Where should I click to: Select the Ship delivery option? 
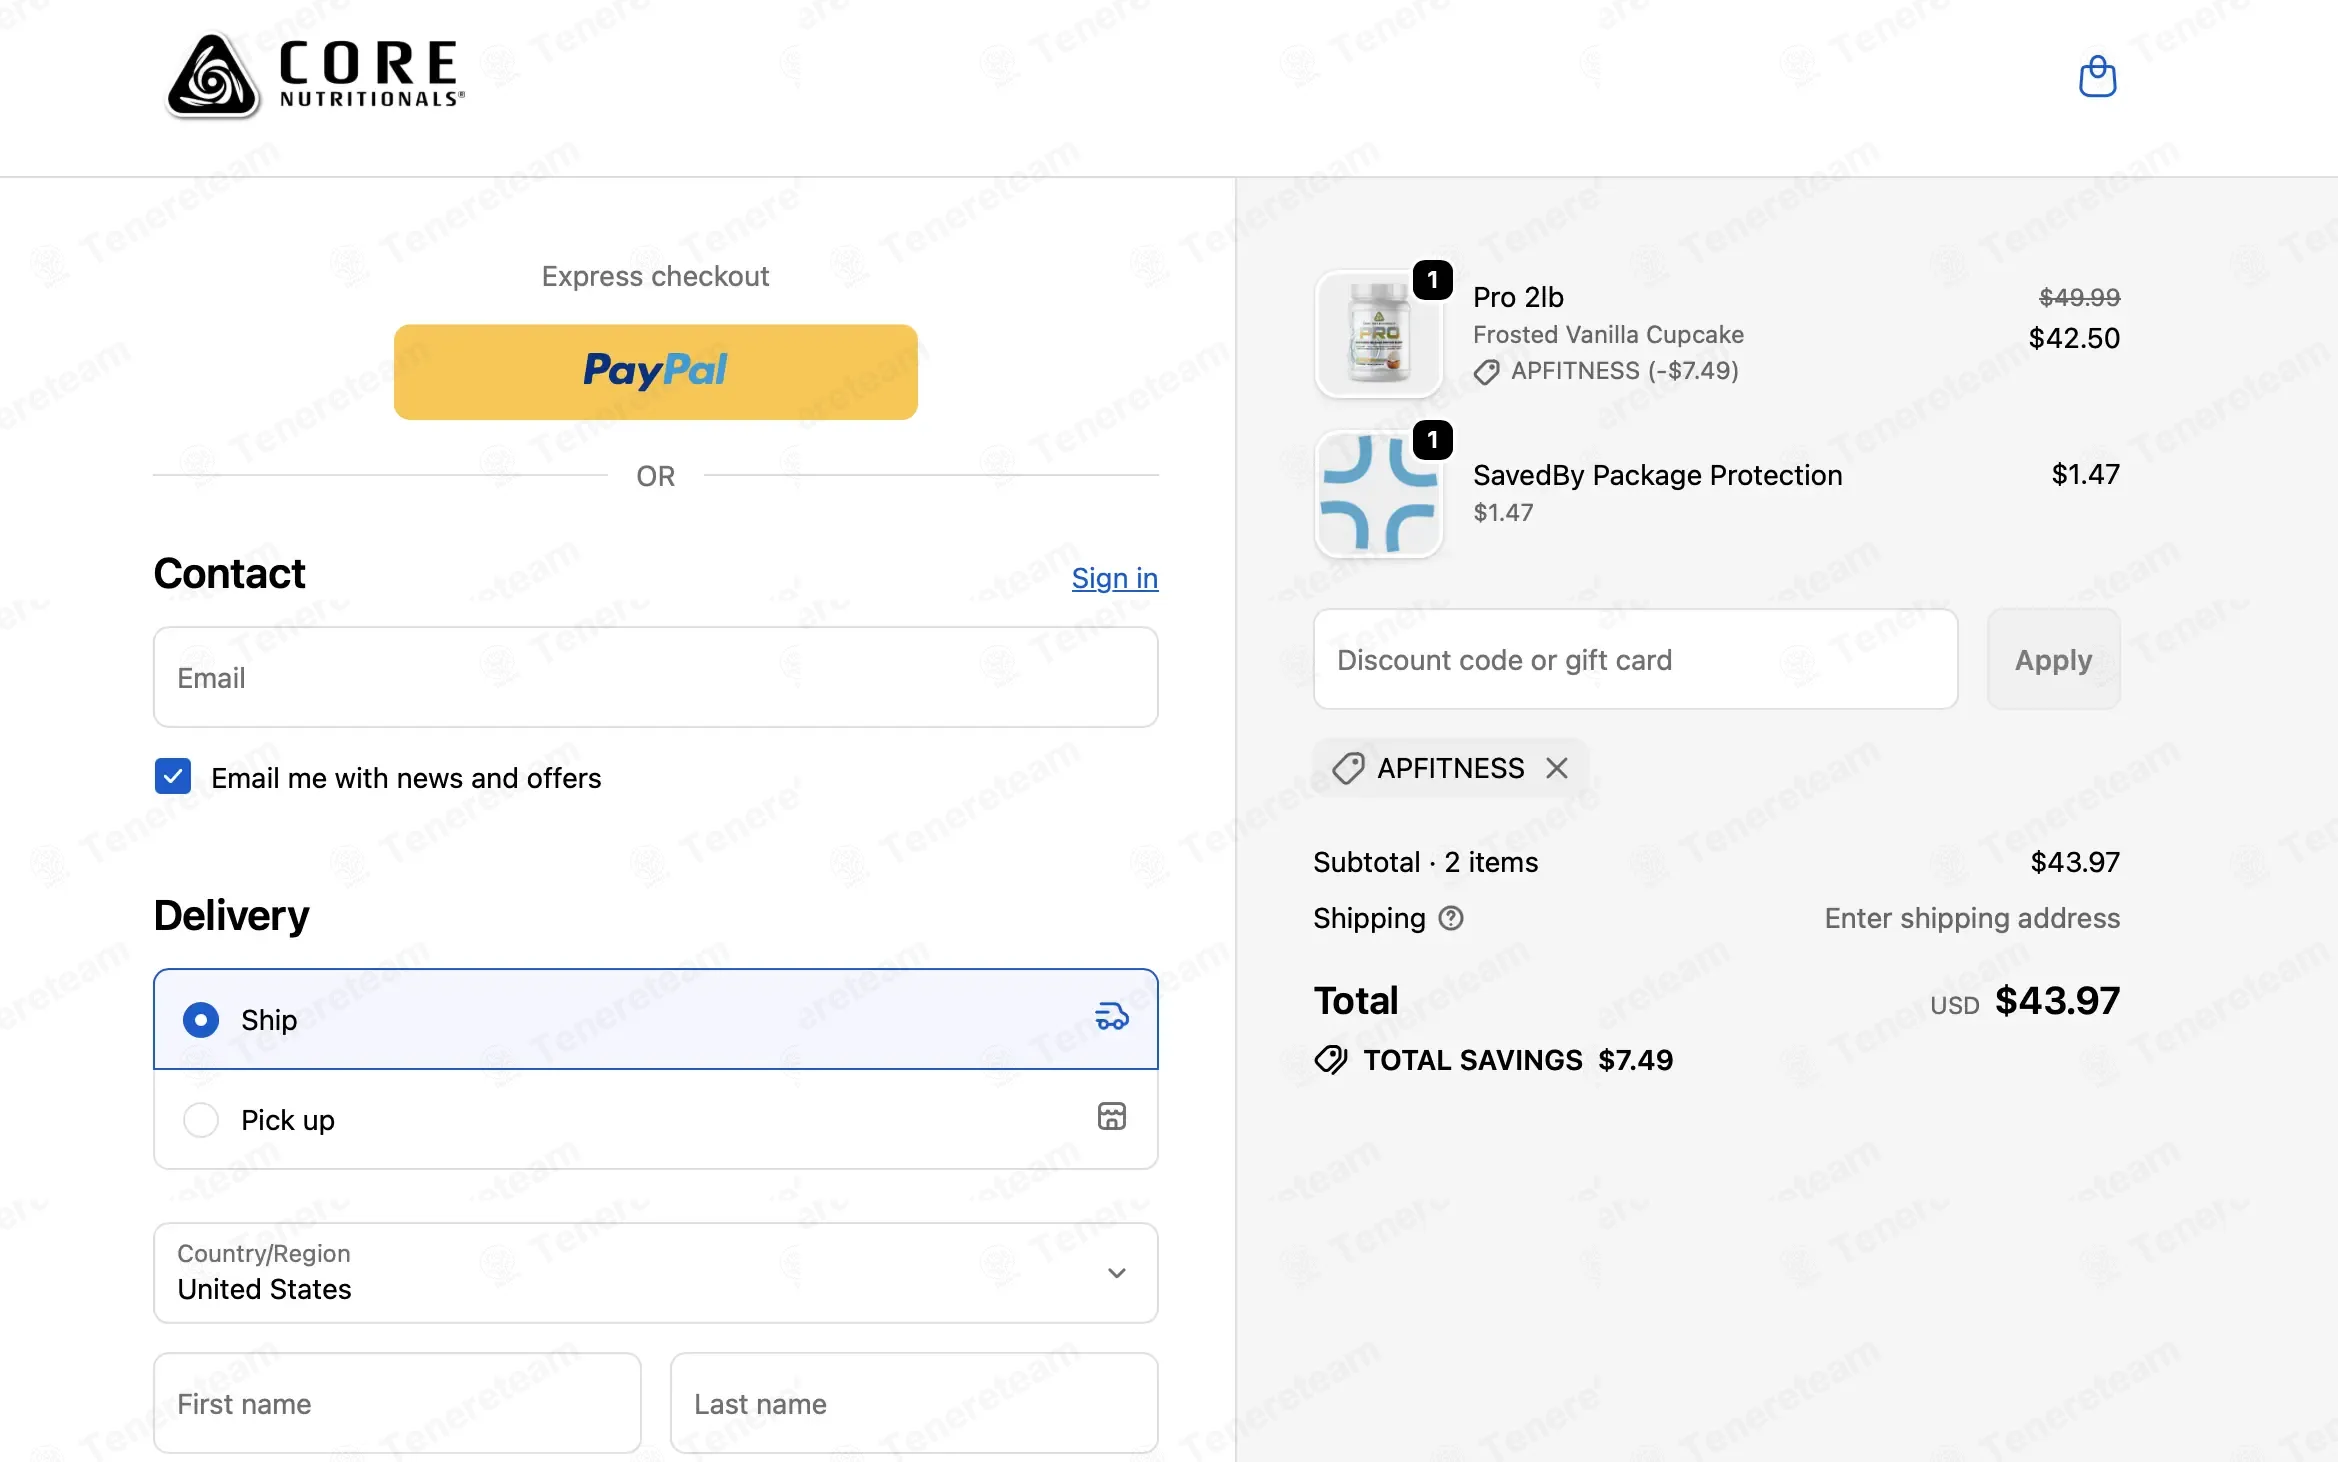coord(655,1019)
